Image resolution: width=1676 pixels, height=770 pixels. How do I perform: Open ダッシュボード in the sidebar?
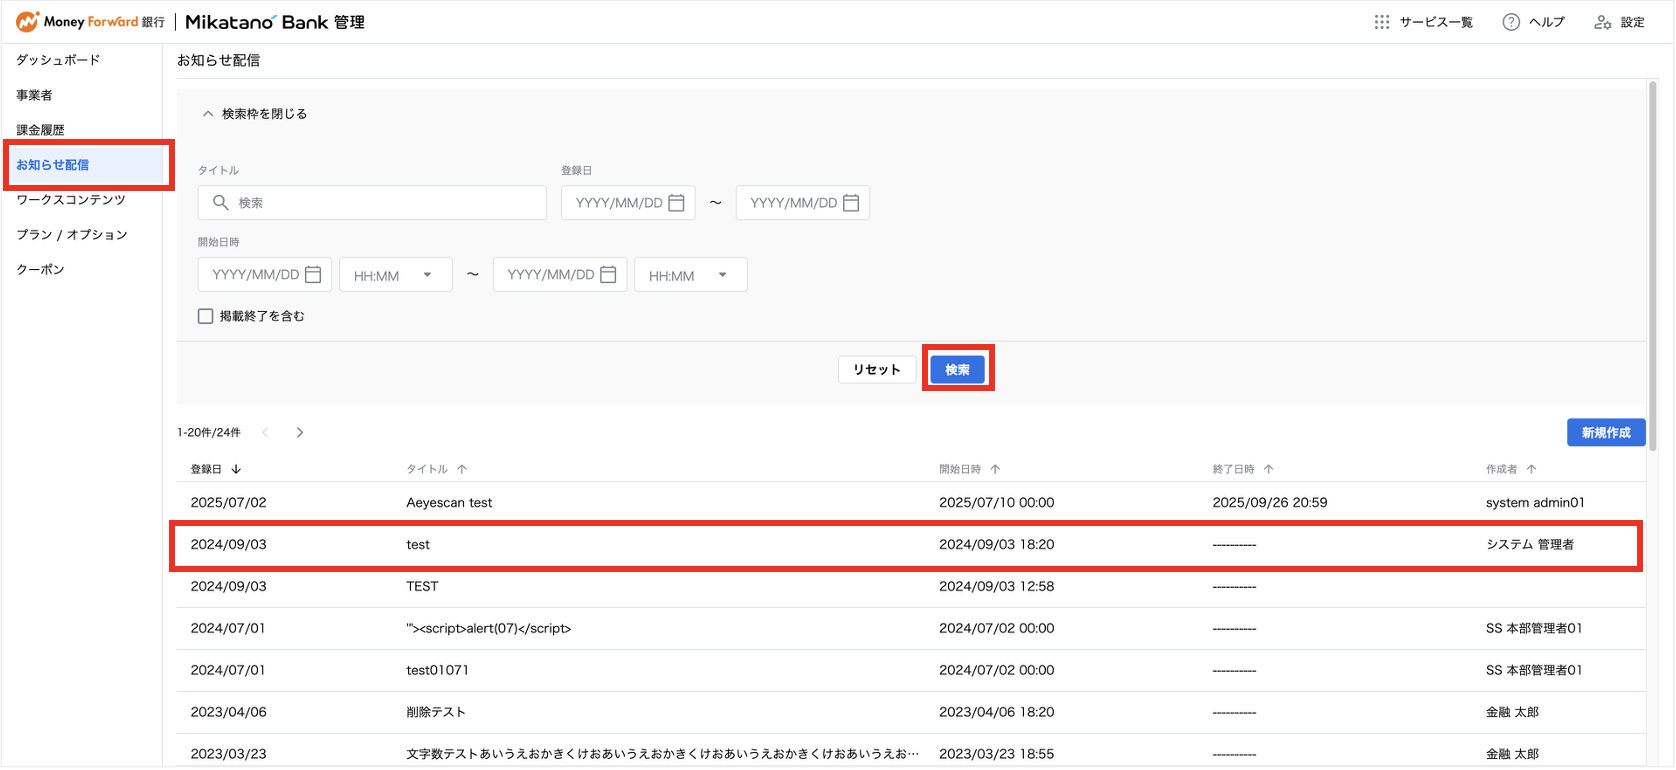(58, 60)
